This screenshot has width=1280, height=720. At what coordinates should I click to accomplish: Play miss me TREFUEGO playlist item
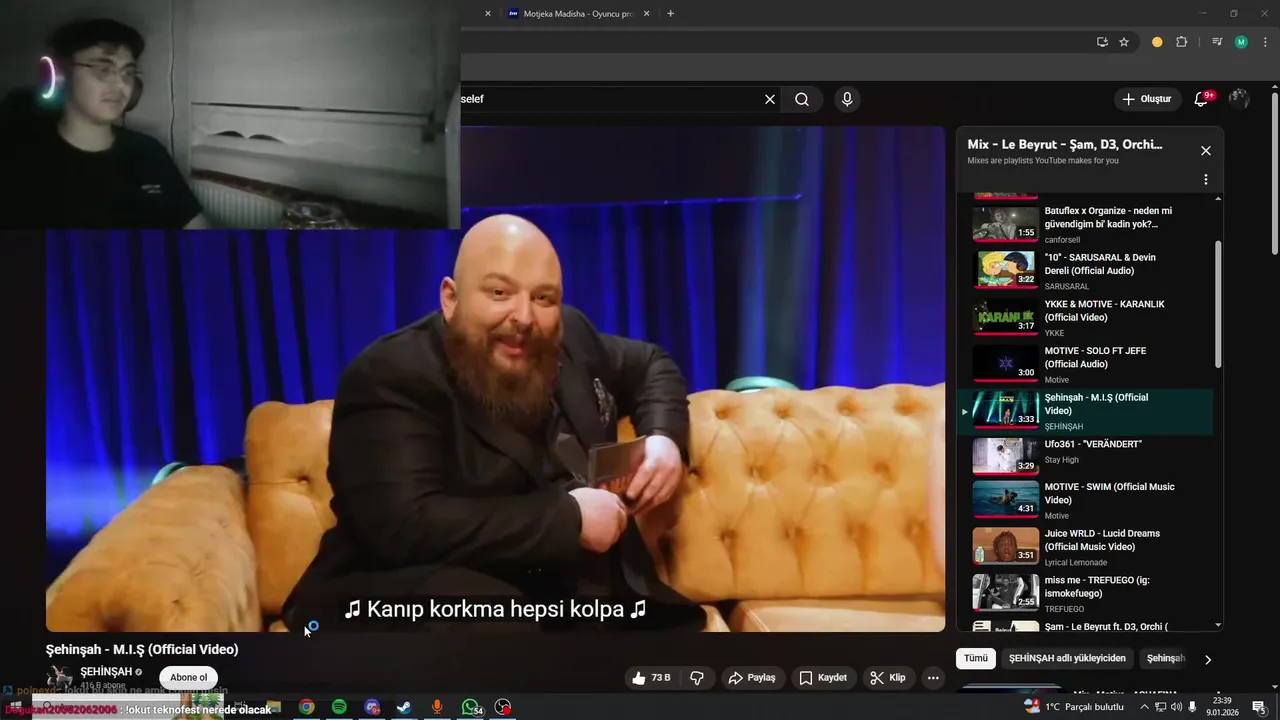coord(1085,593)
